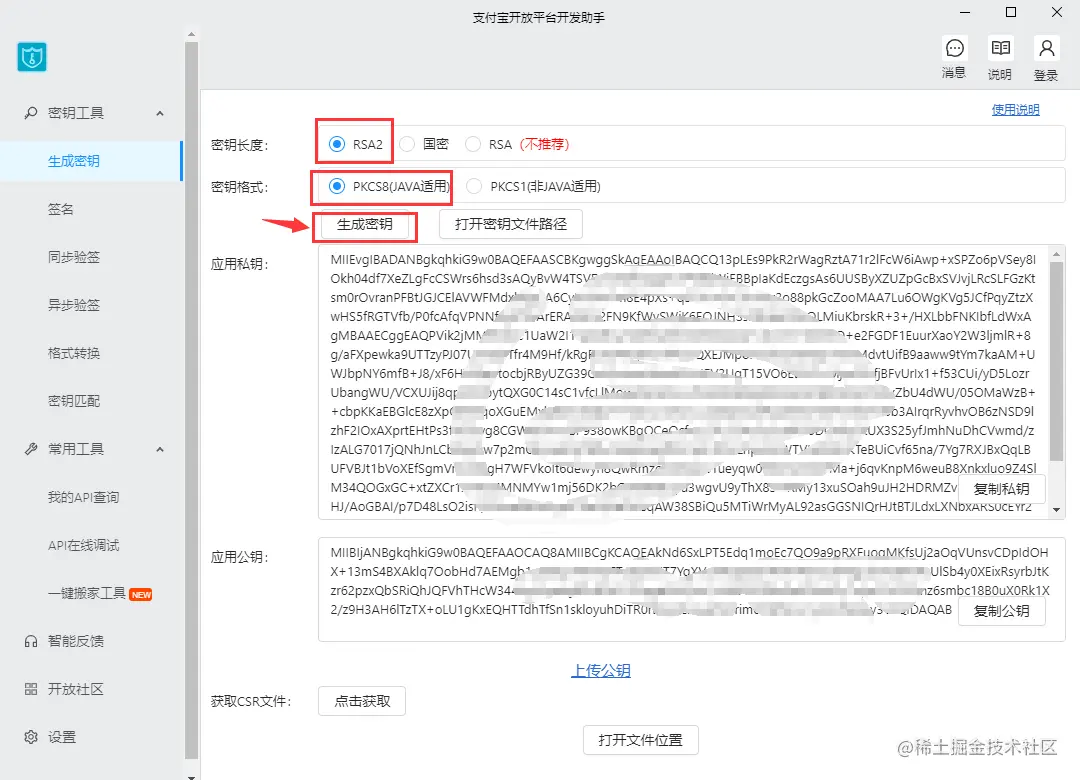Image resolution: width=1080 pixels, height=780 pixels.
Task: Open the 生成密钥 sidebar item
Action: coord(91,161)
